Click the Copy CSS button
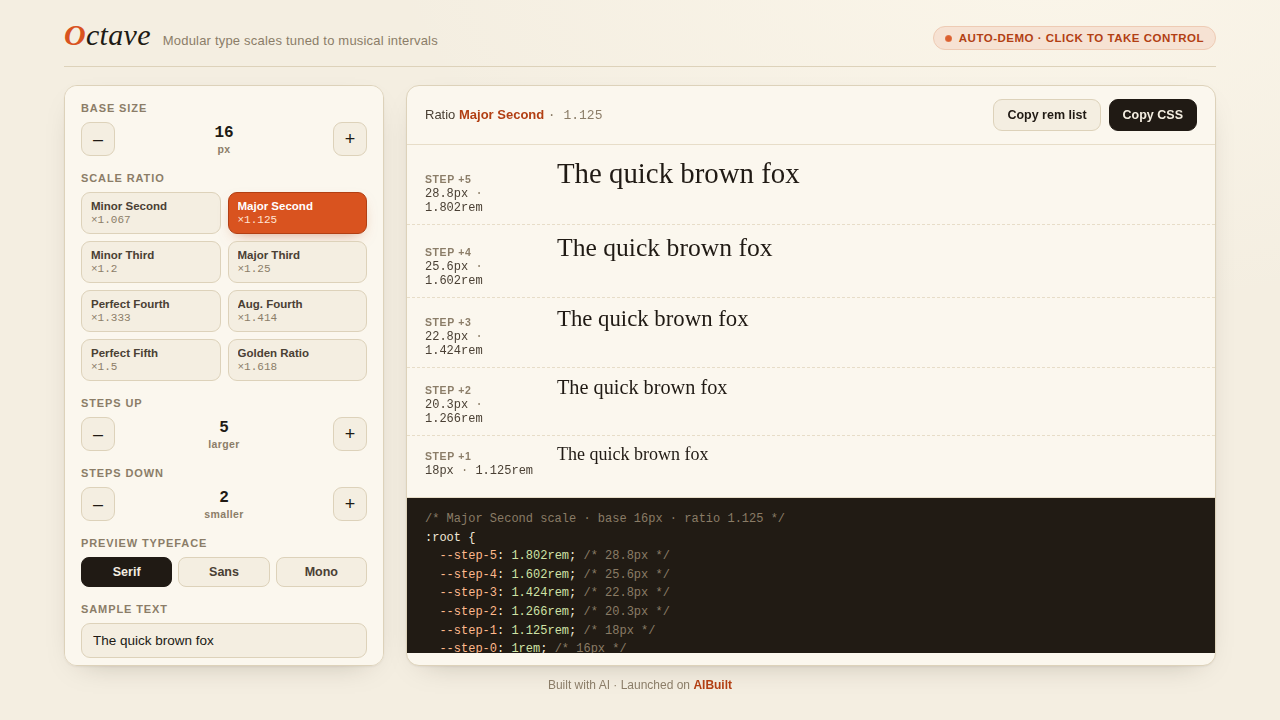Screen dimensions: 1280x720 coord(1153,115)
